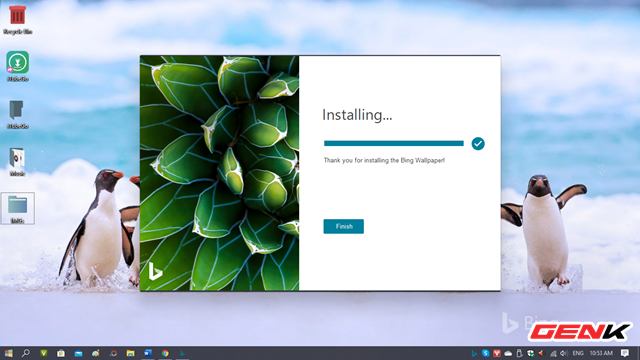Open Skype from the system tray
The height and width of the screenshot is (360, 640).
(x=485, y=353)
